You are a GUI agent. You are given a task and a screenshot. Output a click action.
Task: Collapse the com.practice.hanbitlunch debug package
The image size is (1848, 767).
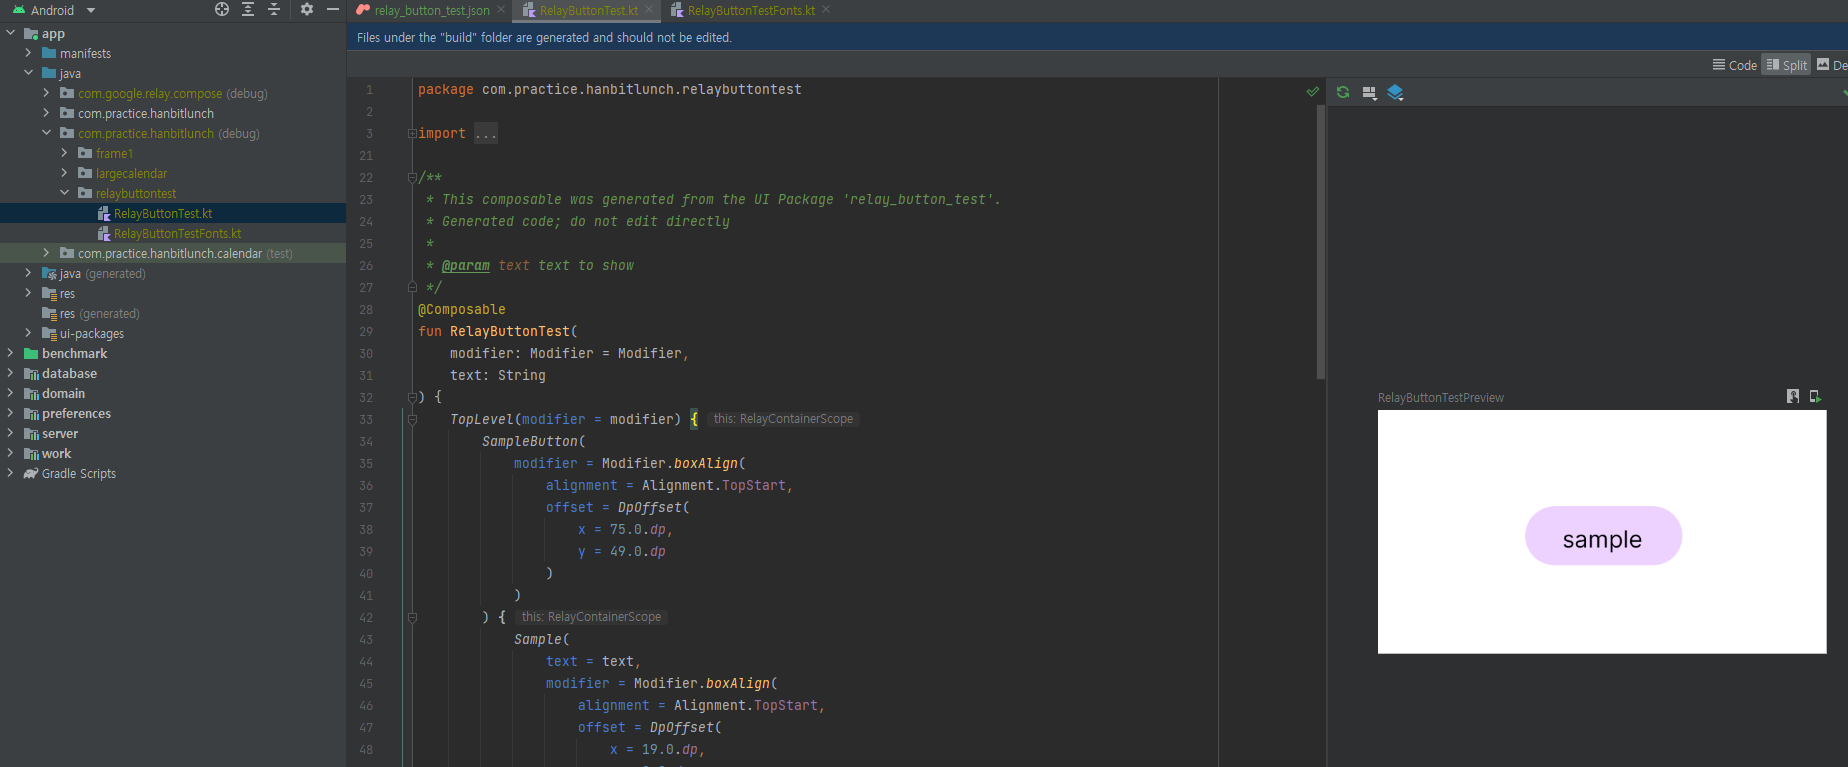[46, 133]
